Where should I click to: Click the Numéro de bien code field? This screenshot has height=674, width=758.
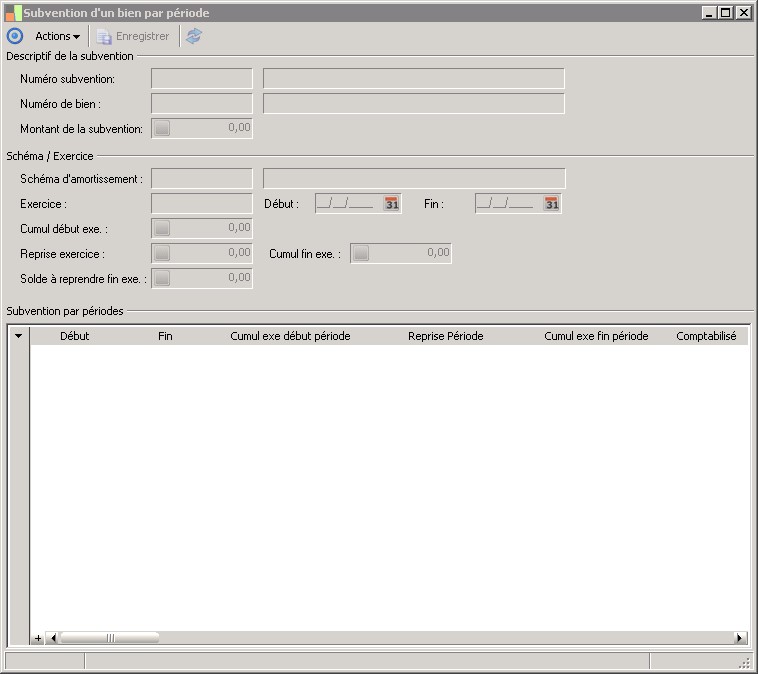[202, 103]
